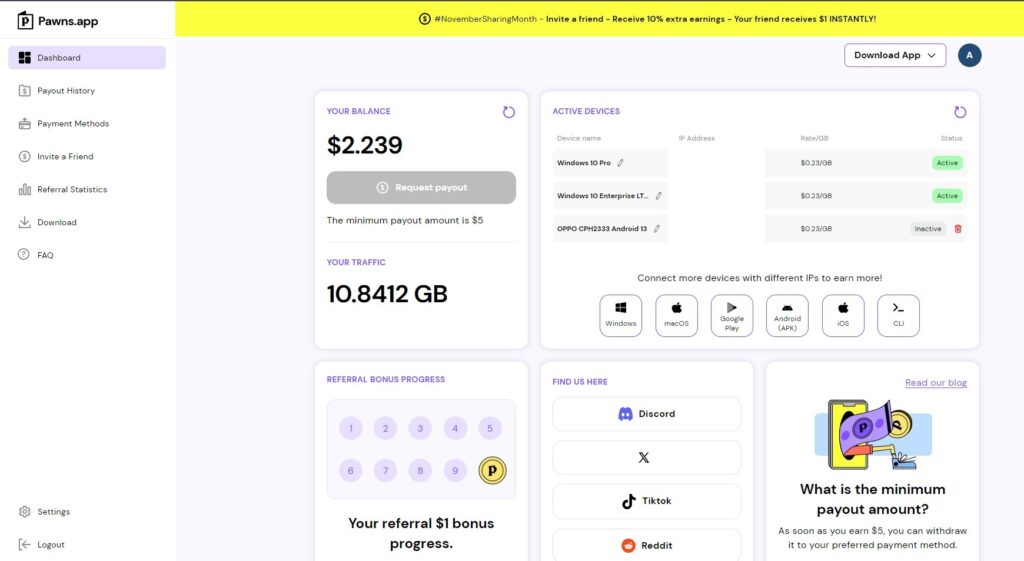This screenshot has height=561, width=1024.
Task: Edit the Windows 10 Pro device name
Action: tap(620, 163)
